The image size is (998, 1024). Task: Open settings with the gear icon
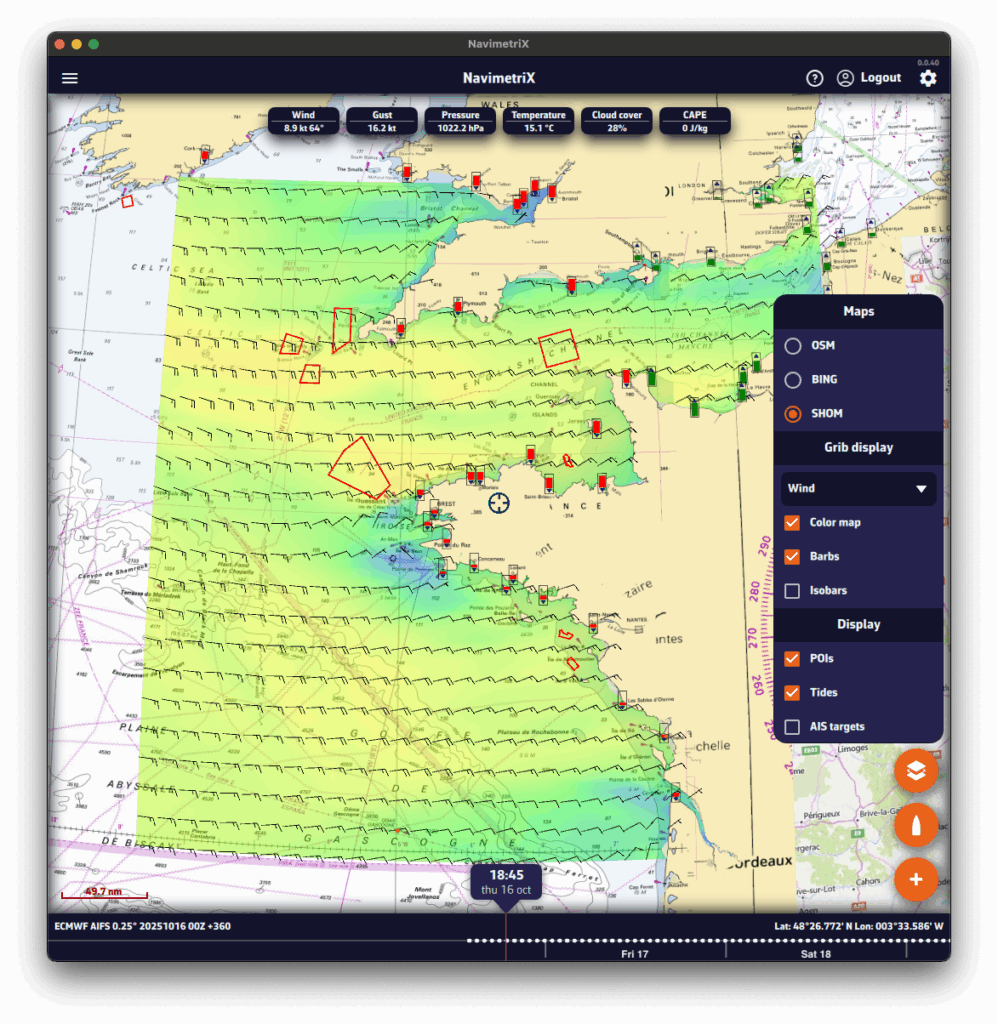[x=928, y=78]
